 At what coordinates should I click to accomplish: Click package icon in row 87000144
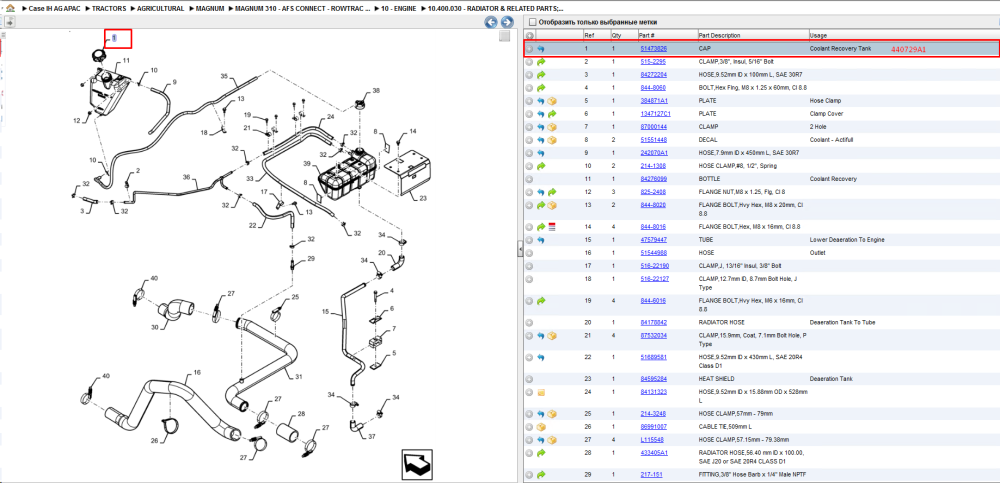552,127
